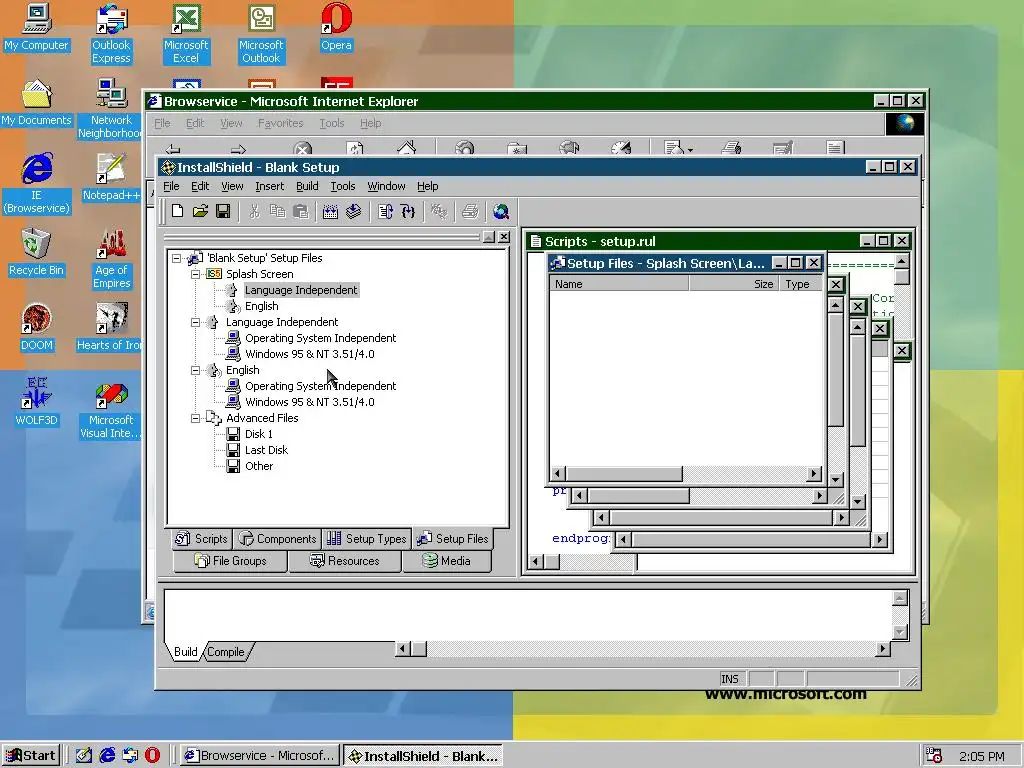Screen dimensions: 1024x768
Task: Collapse the 'Blank Setup' Setup Files root node
Action: click(x=176, y=259)
